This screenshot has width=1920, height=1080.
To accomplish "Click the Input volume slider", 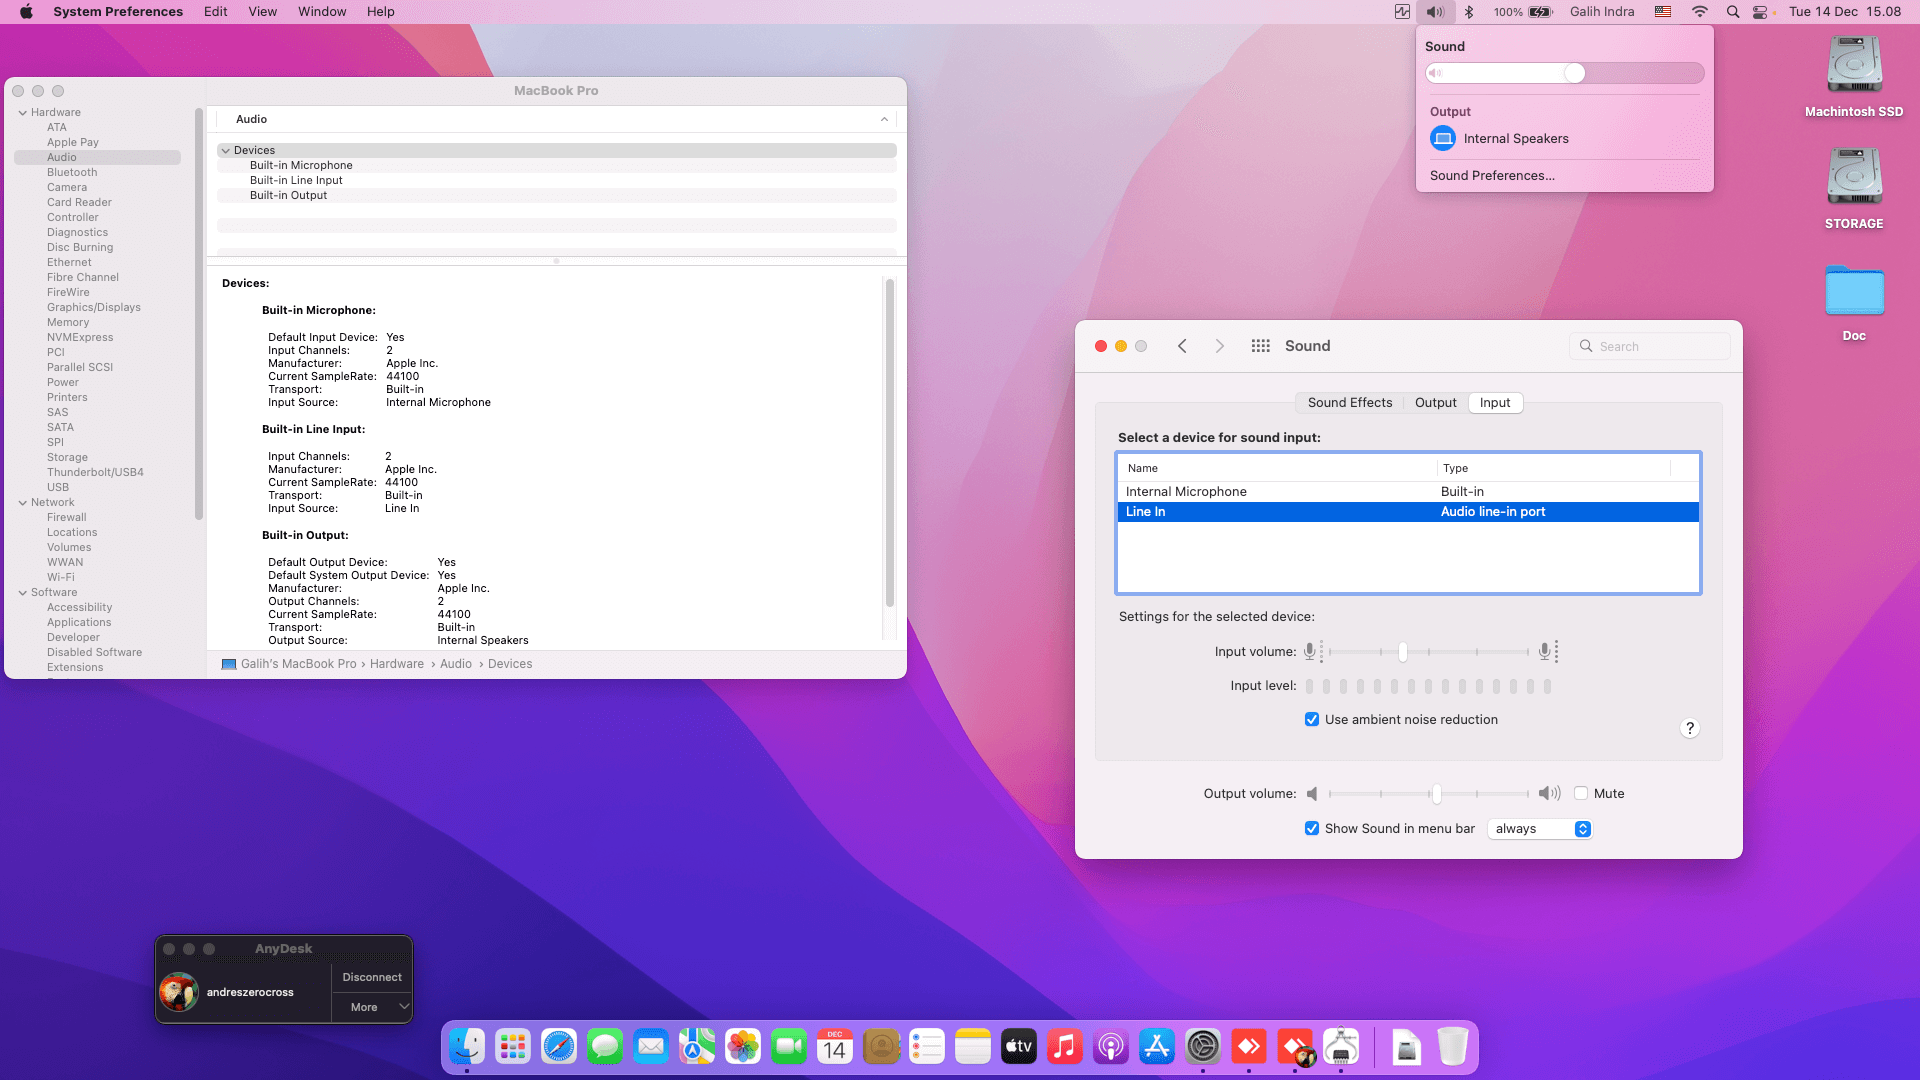I will pyautogui.click(x=1428, y=652).
